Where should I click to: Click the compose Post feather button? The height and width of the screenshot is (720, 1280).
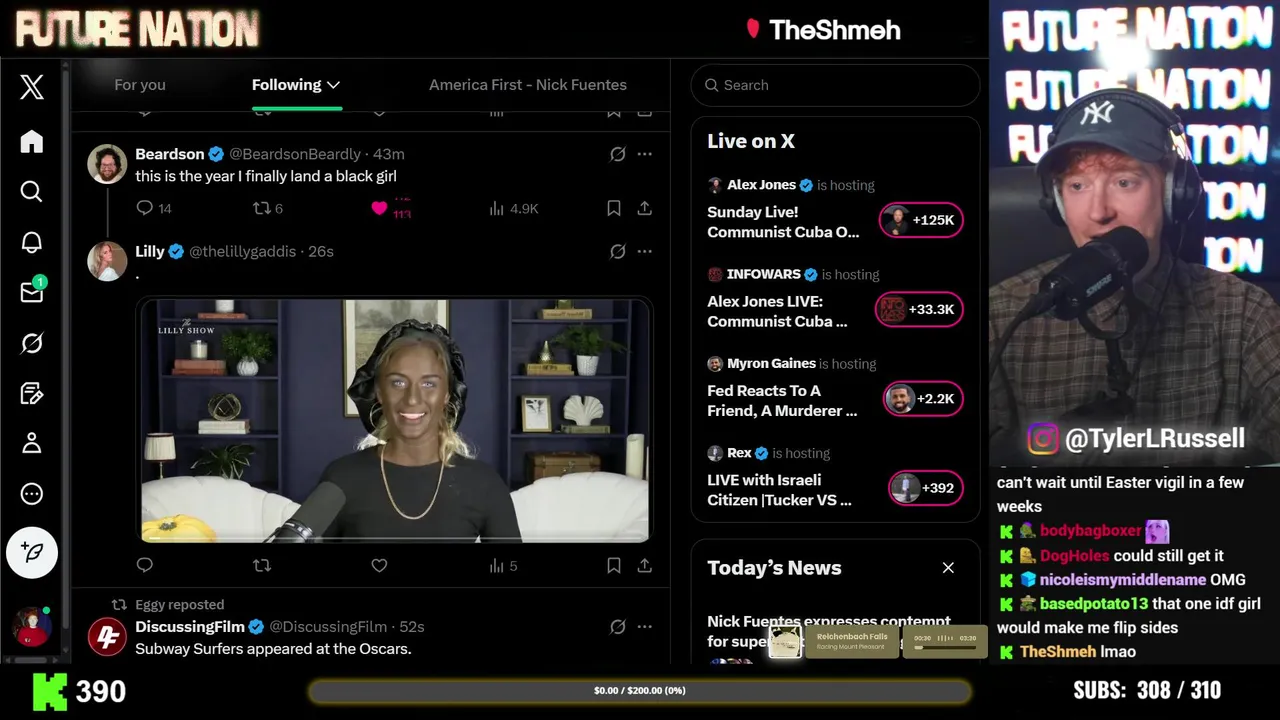[x=32, y=552]
